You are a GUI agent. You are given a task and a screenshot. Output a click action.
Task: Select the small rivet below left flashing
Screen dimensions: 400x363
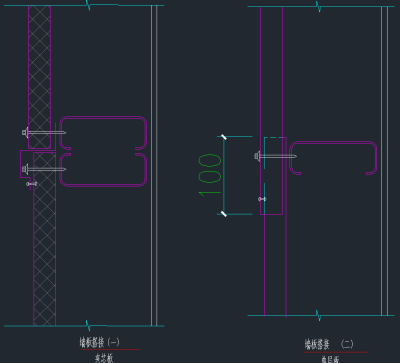[31, 184]
